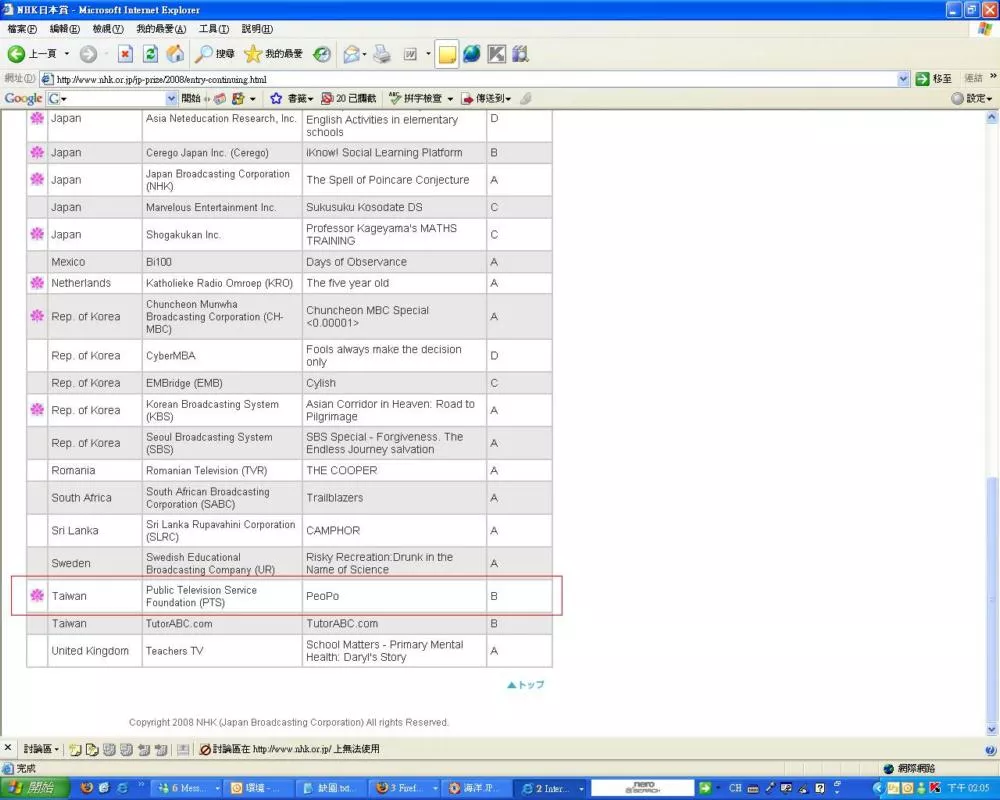Click the page vertical scrollbar down arrow

pos(992,729)
